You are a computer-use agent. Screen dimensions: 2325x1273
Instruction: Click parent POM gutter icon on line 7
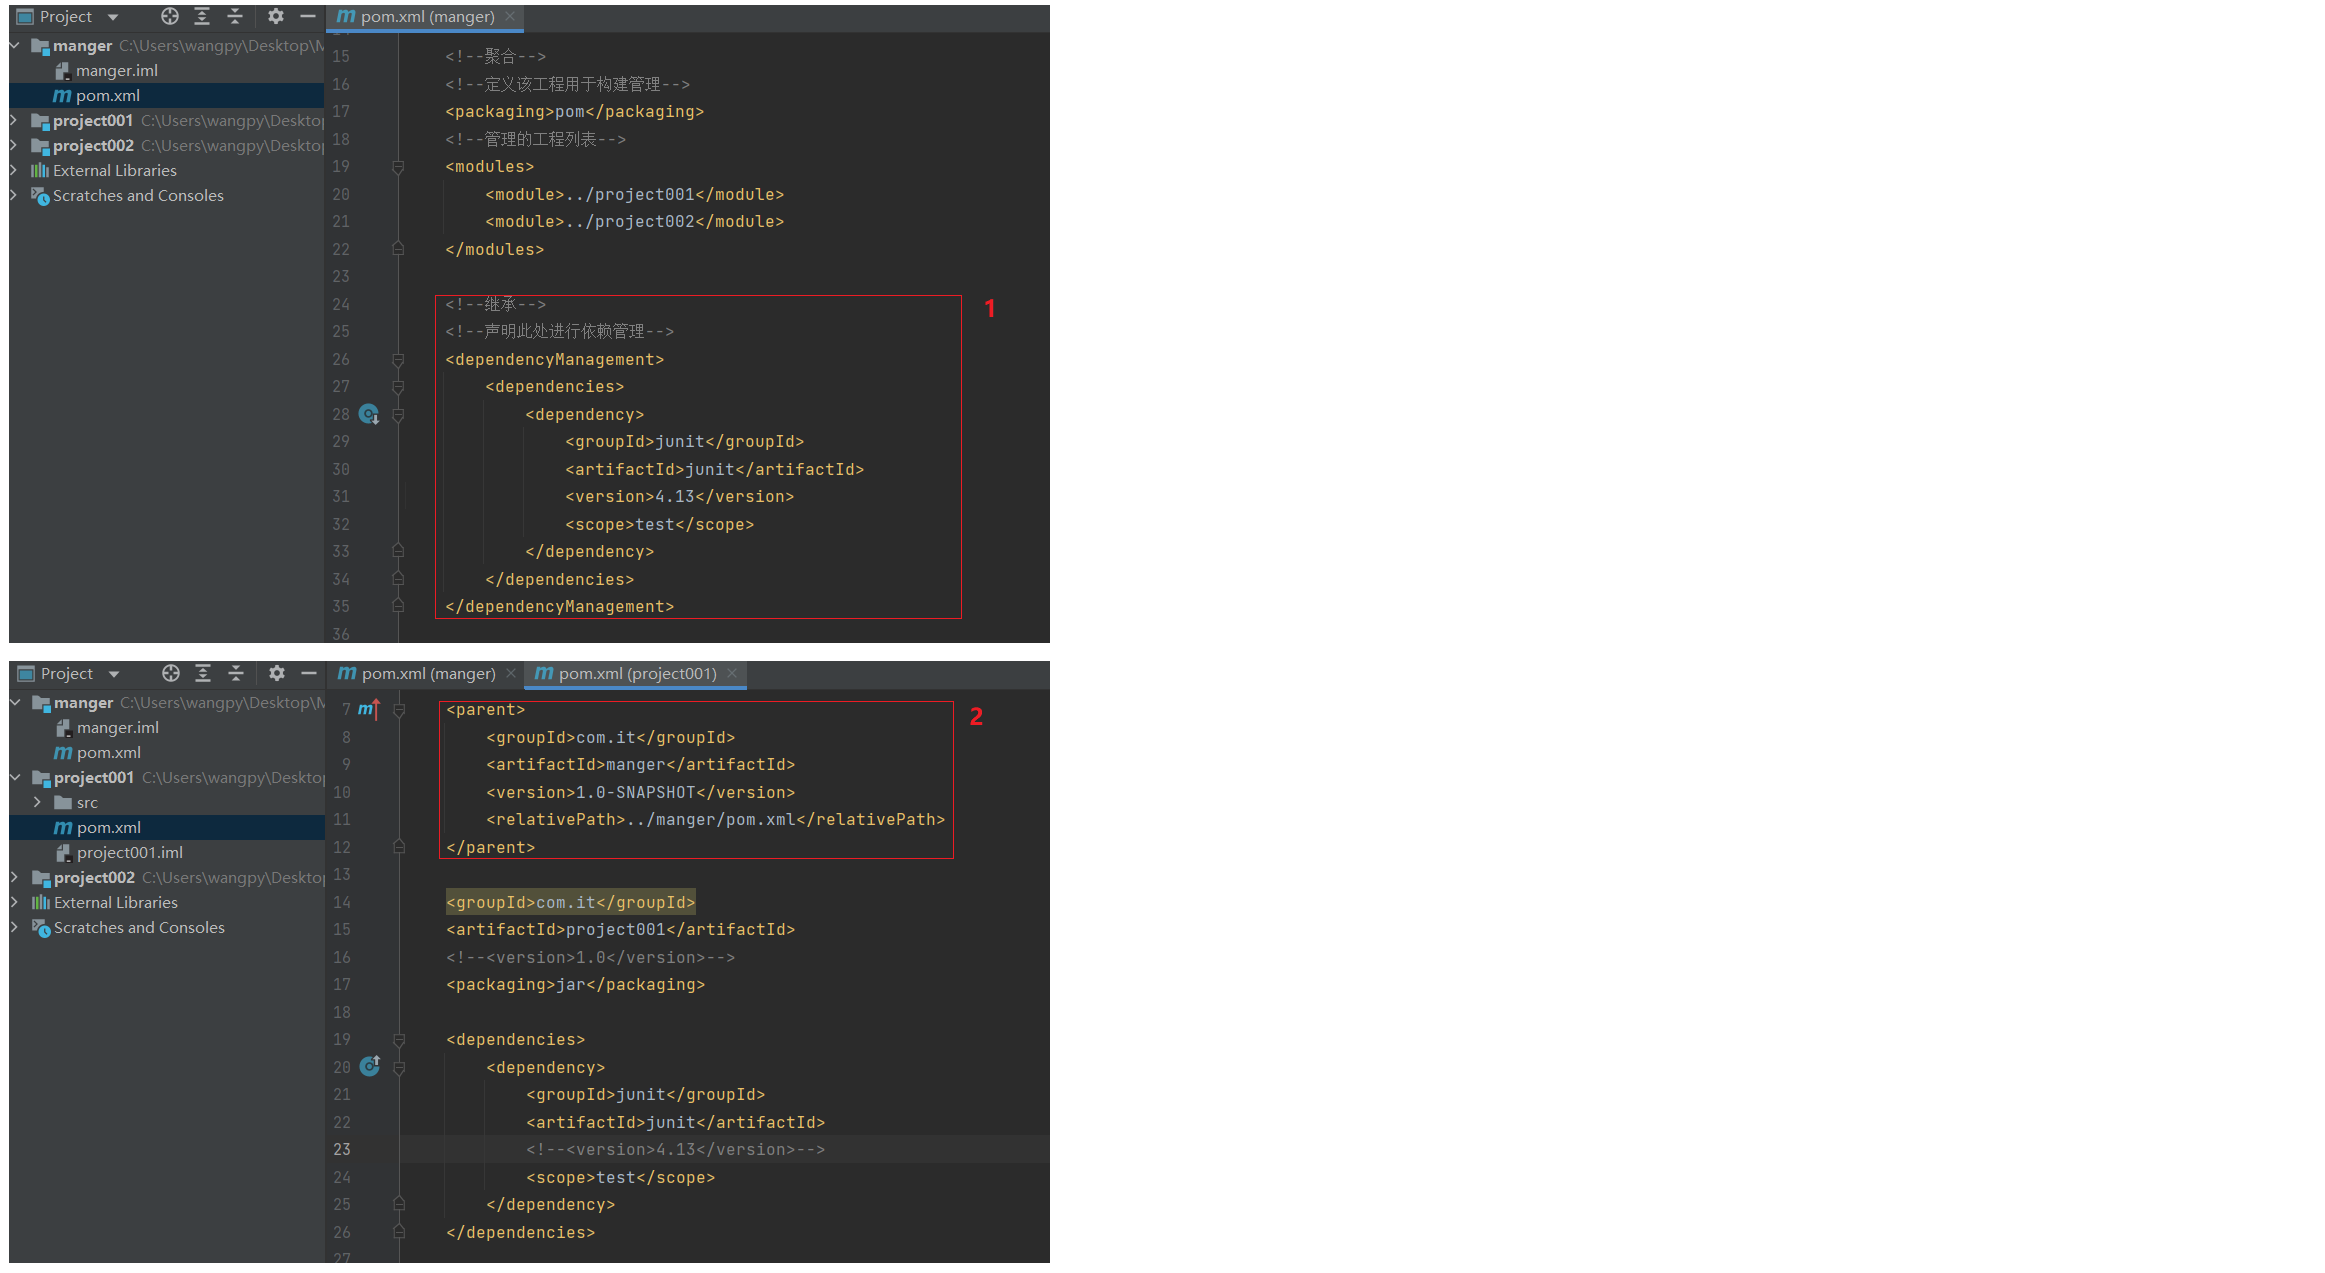369,710
